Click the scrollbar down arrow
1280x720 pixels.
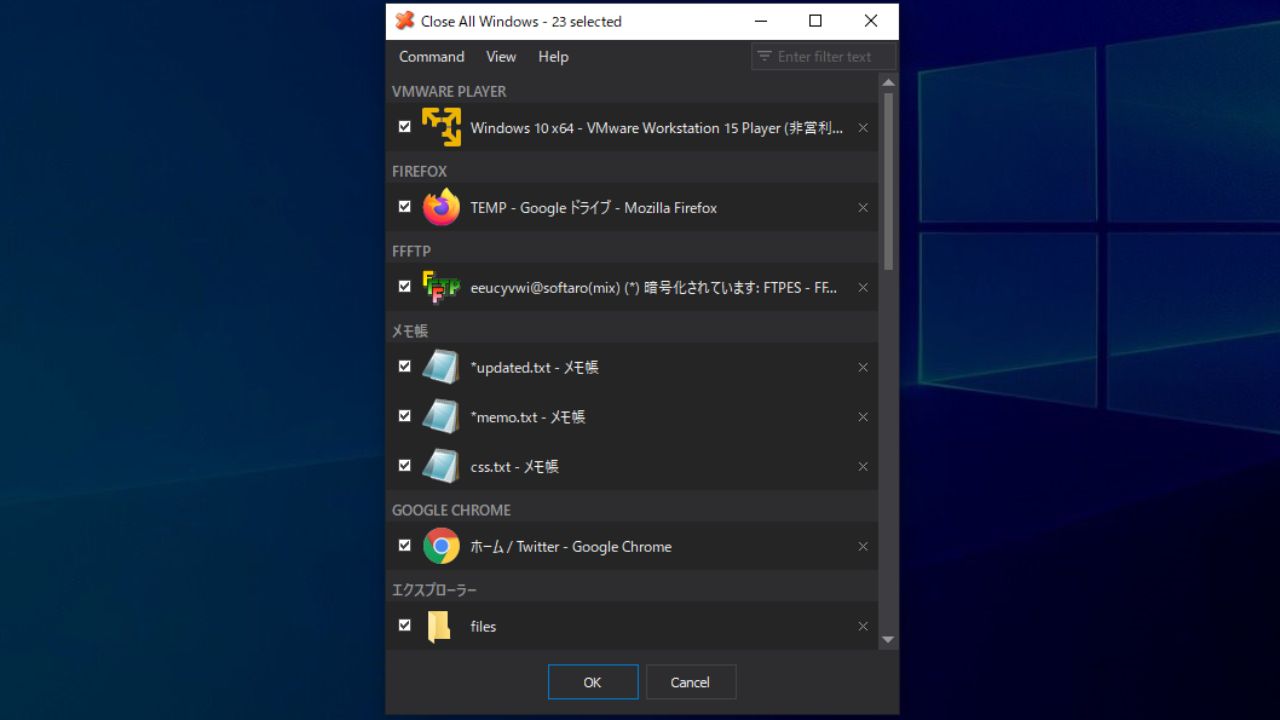[888, 640]
